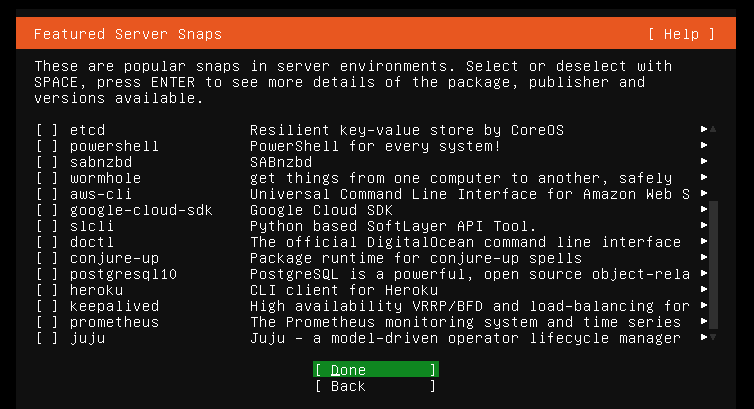Screen dimensions: 754x409
Task: Toggle the prometheus snap checkbox
Action: pyautogui.click(x=47, y=322)
